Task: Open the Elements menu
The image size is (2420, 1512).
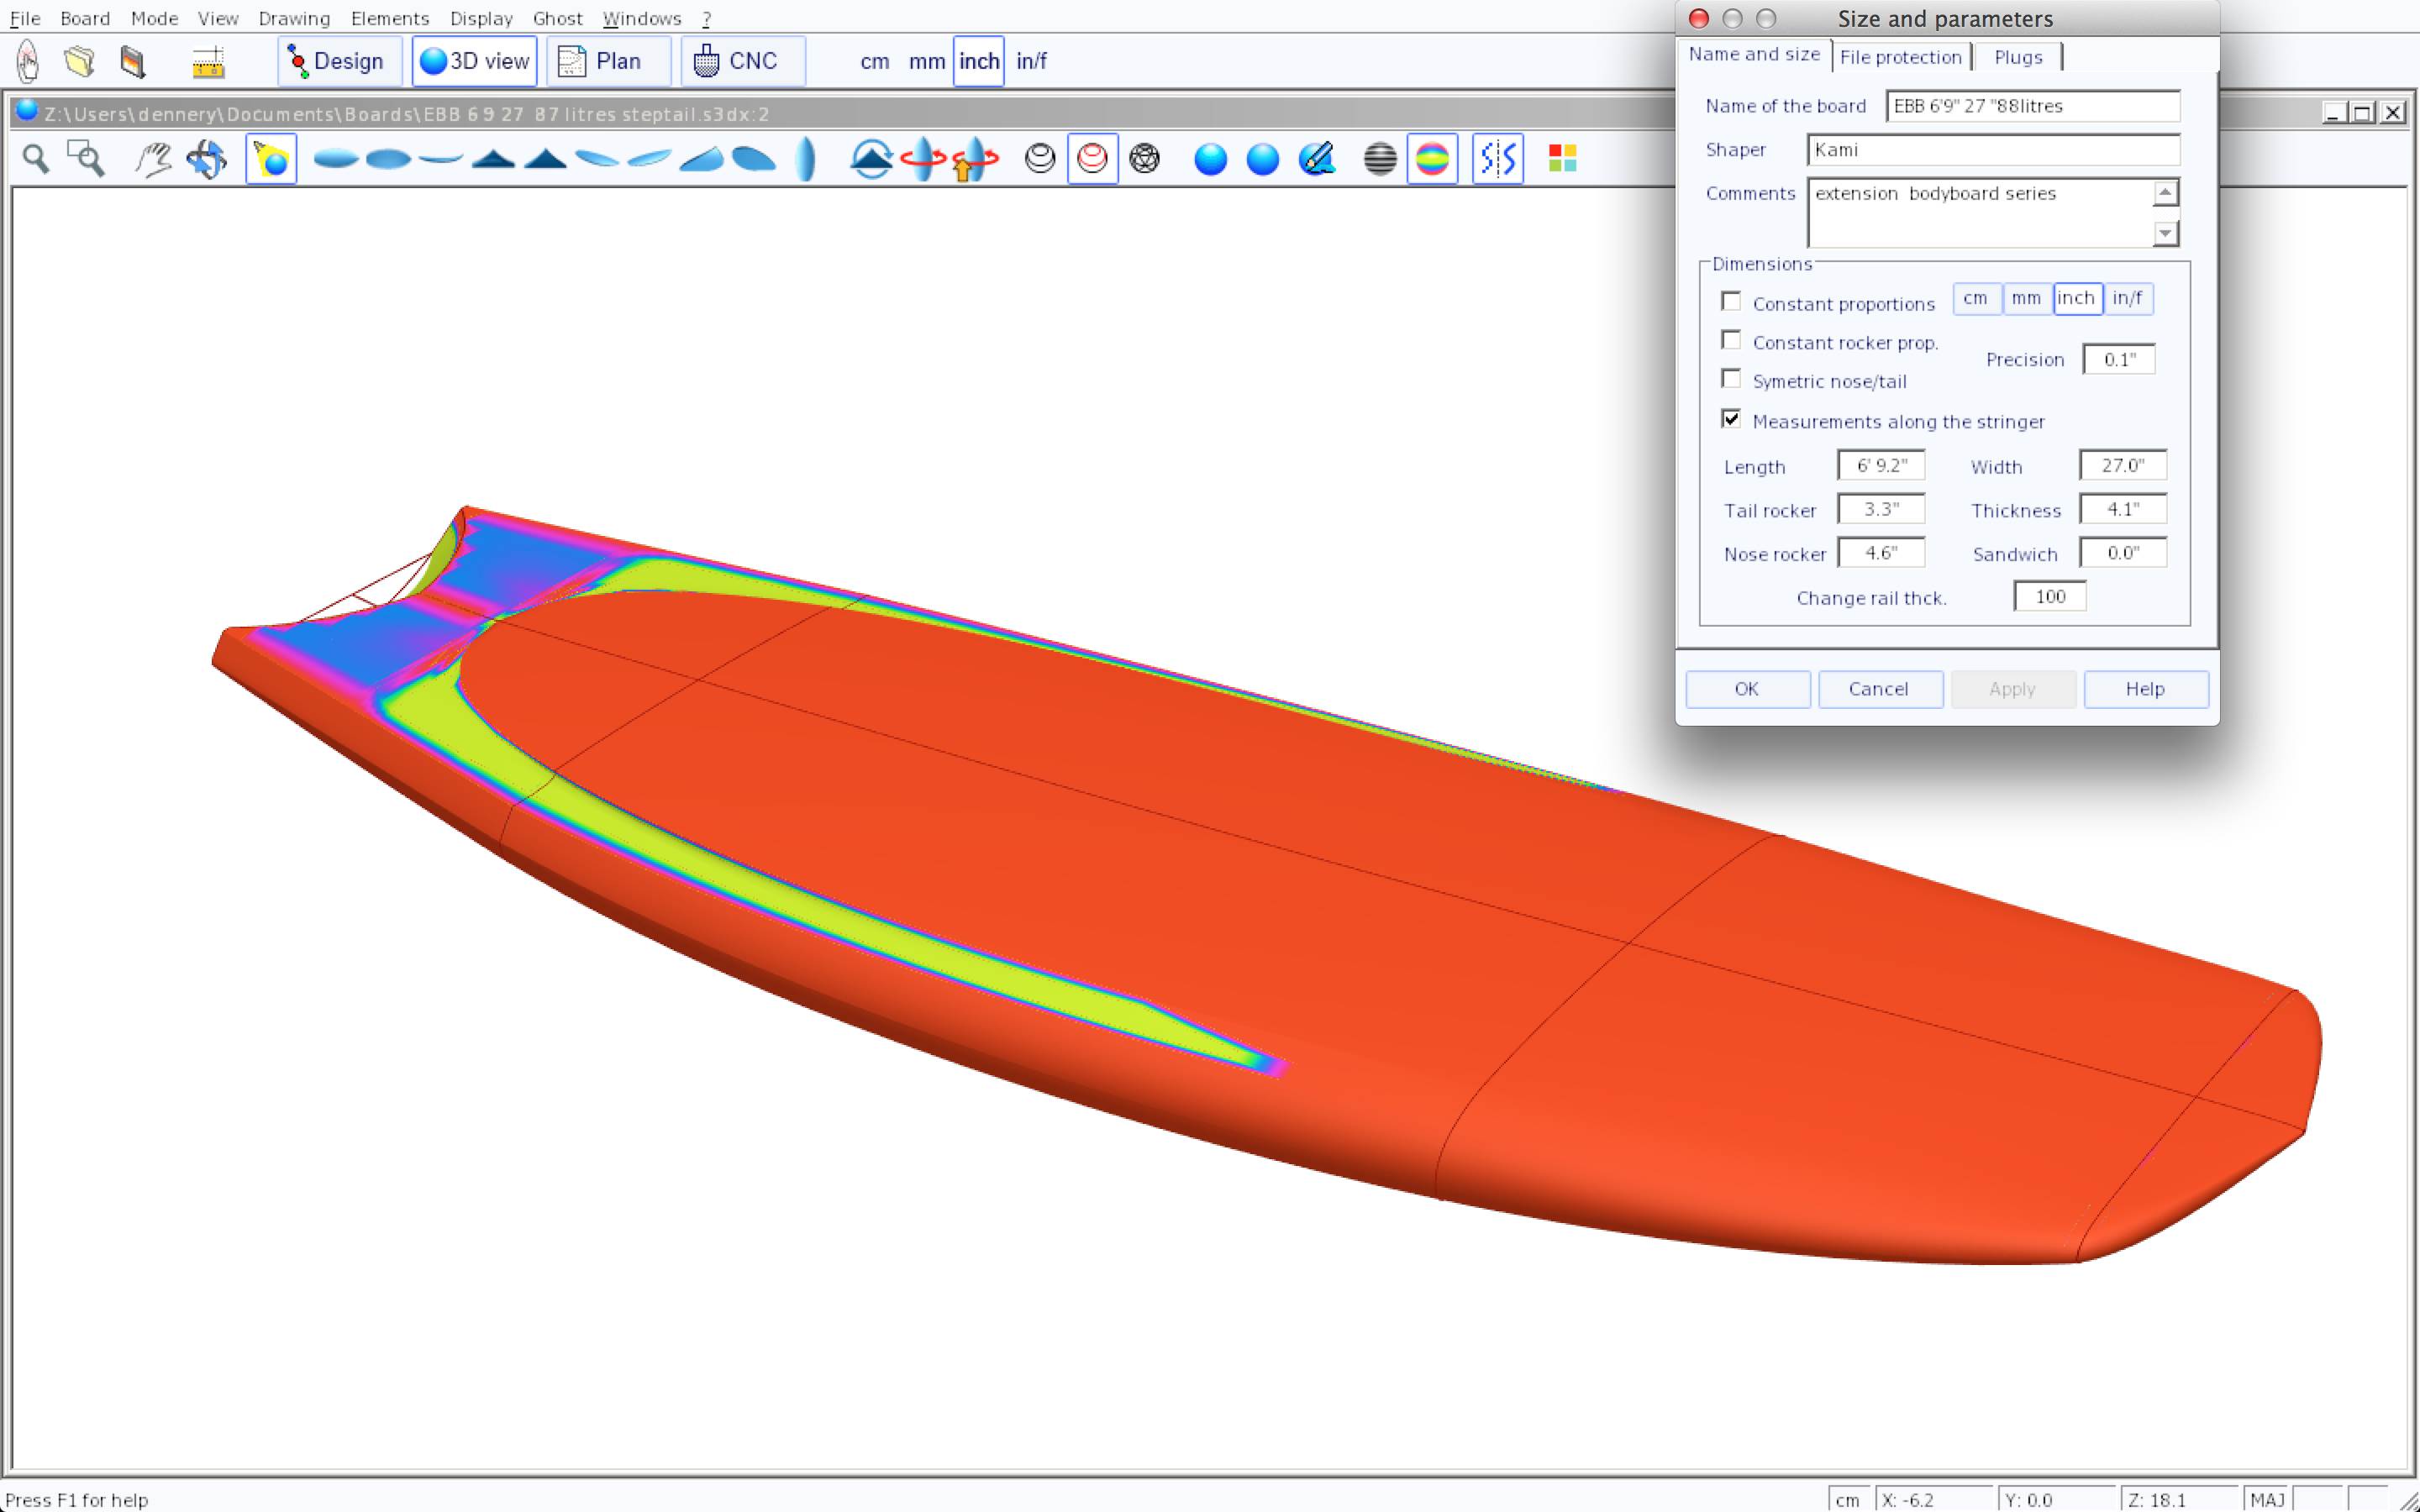Action: click(x=389, y=18)
